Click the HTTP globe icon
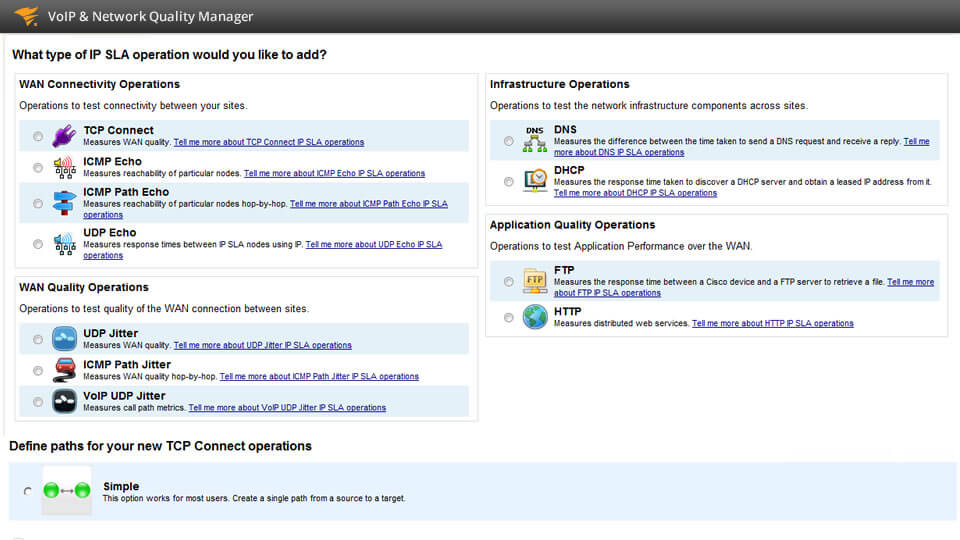960x540 pixels. pos(535,317)
